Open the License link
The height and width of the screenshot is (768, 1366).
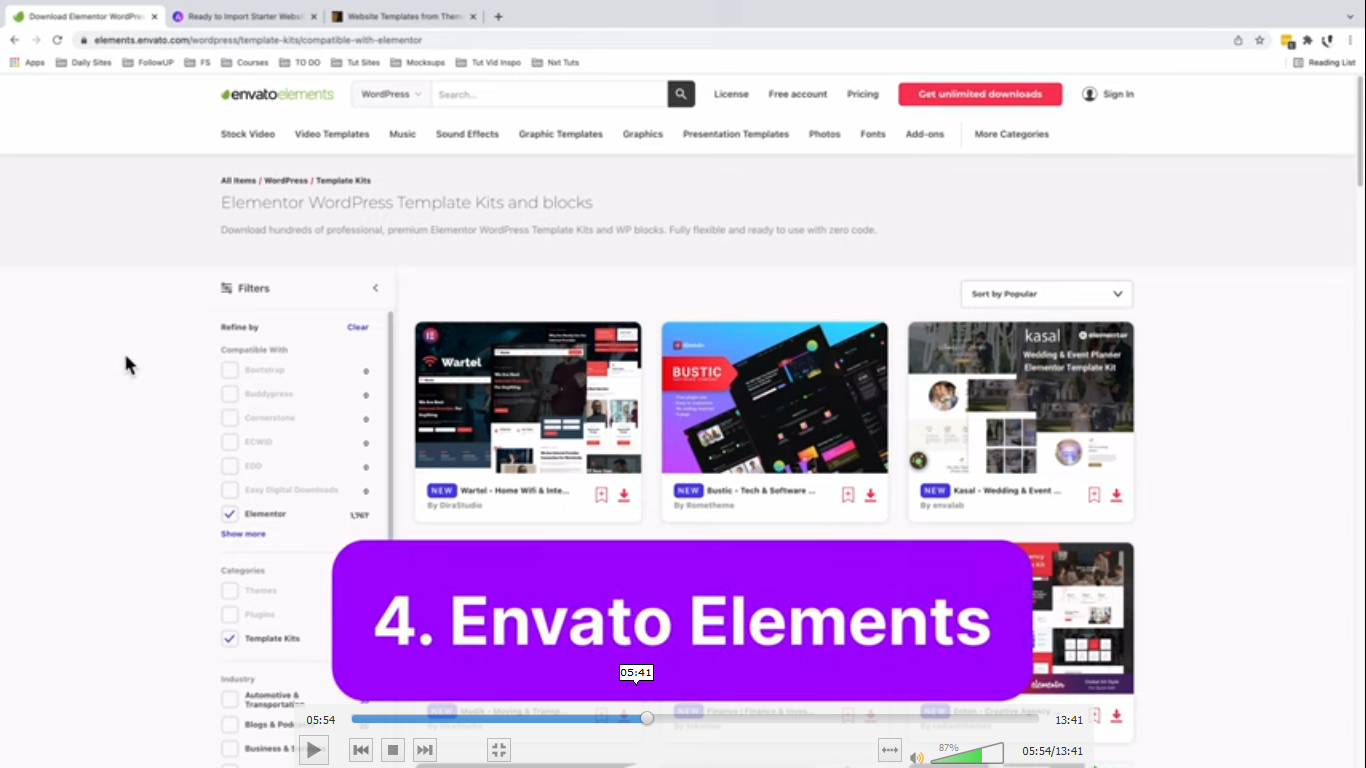(x=731, y=94)
